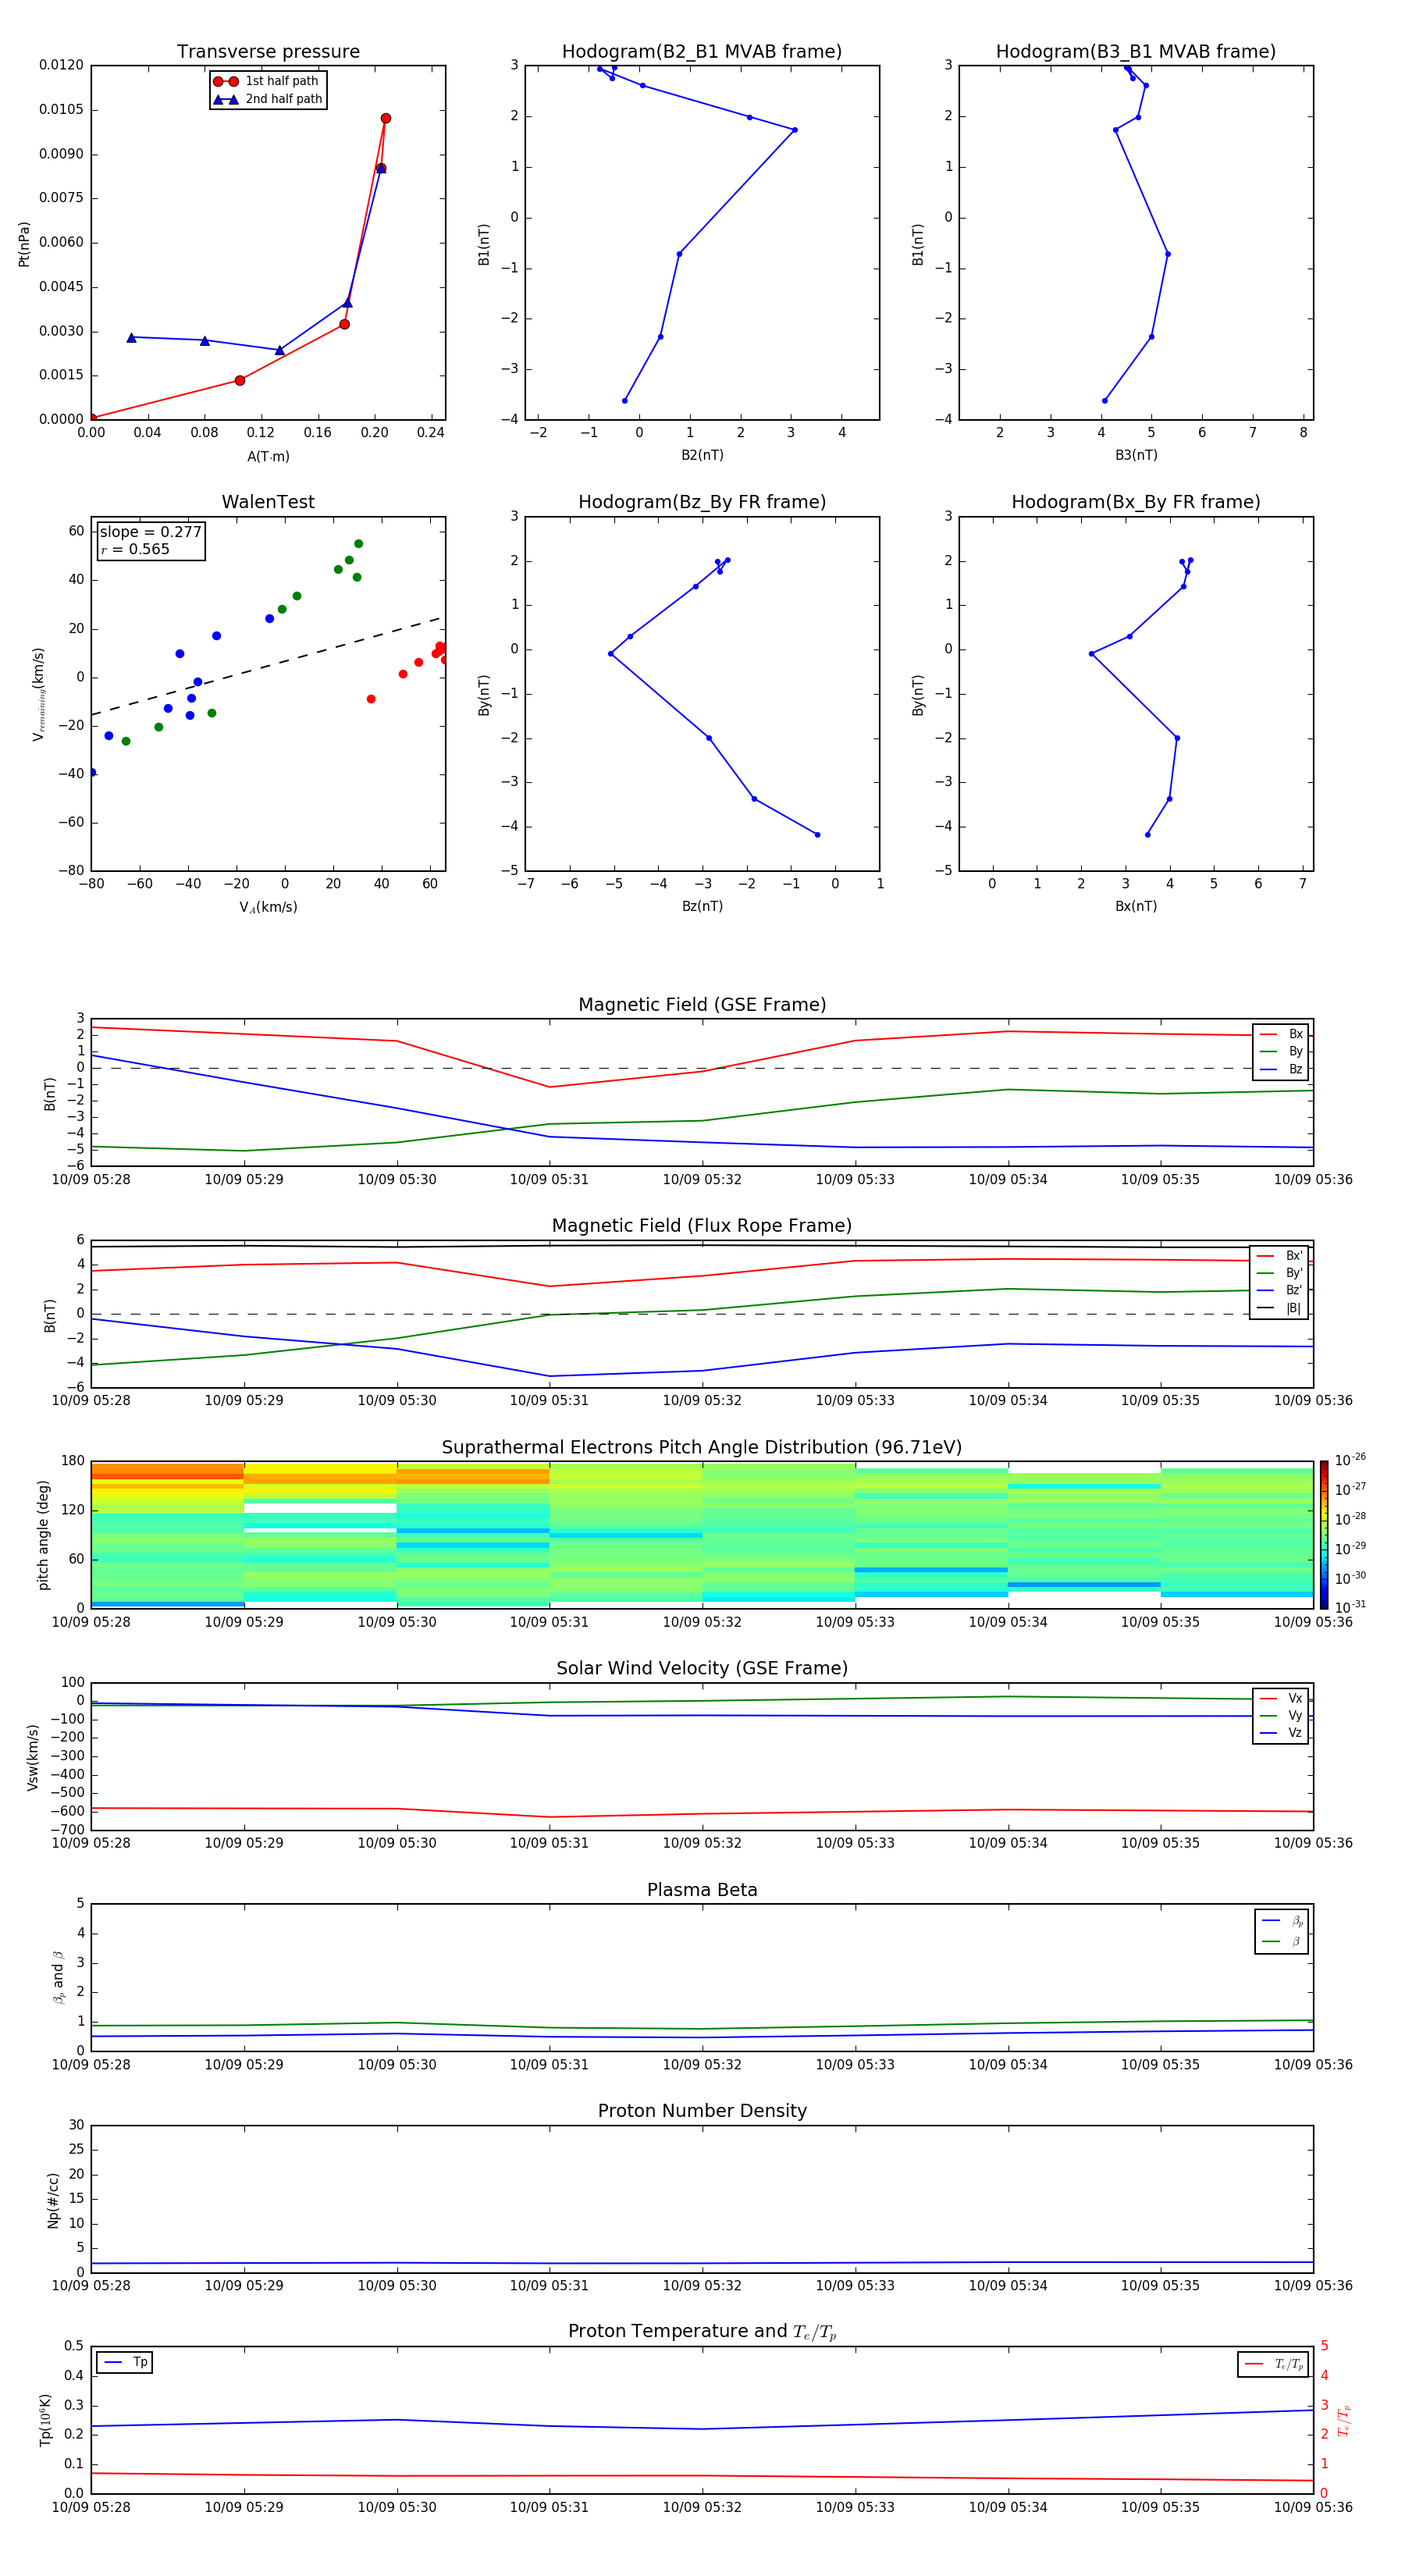Click the leftmost point in Bz_By hodogram

click(610, 654)
